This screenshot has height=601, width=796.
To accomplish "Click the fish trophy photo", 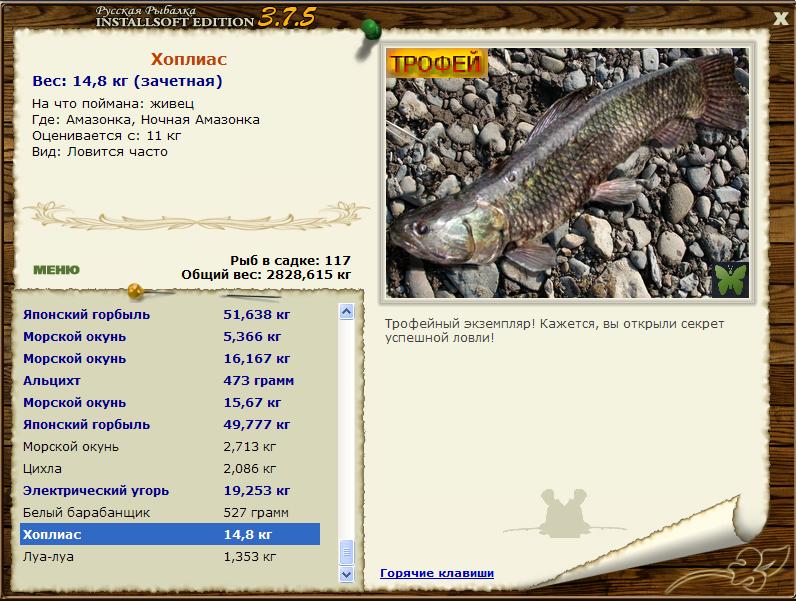I will 567,173.
